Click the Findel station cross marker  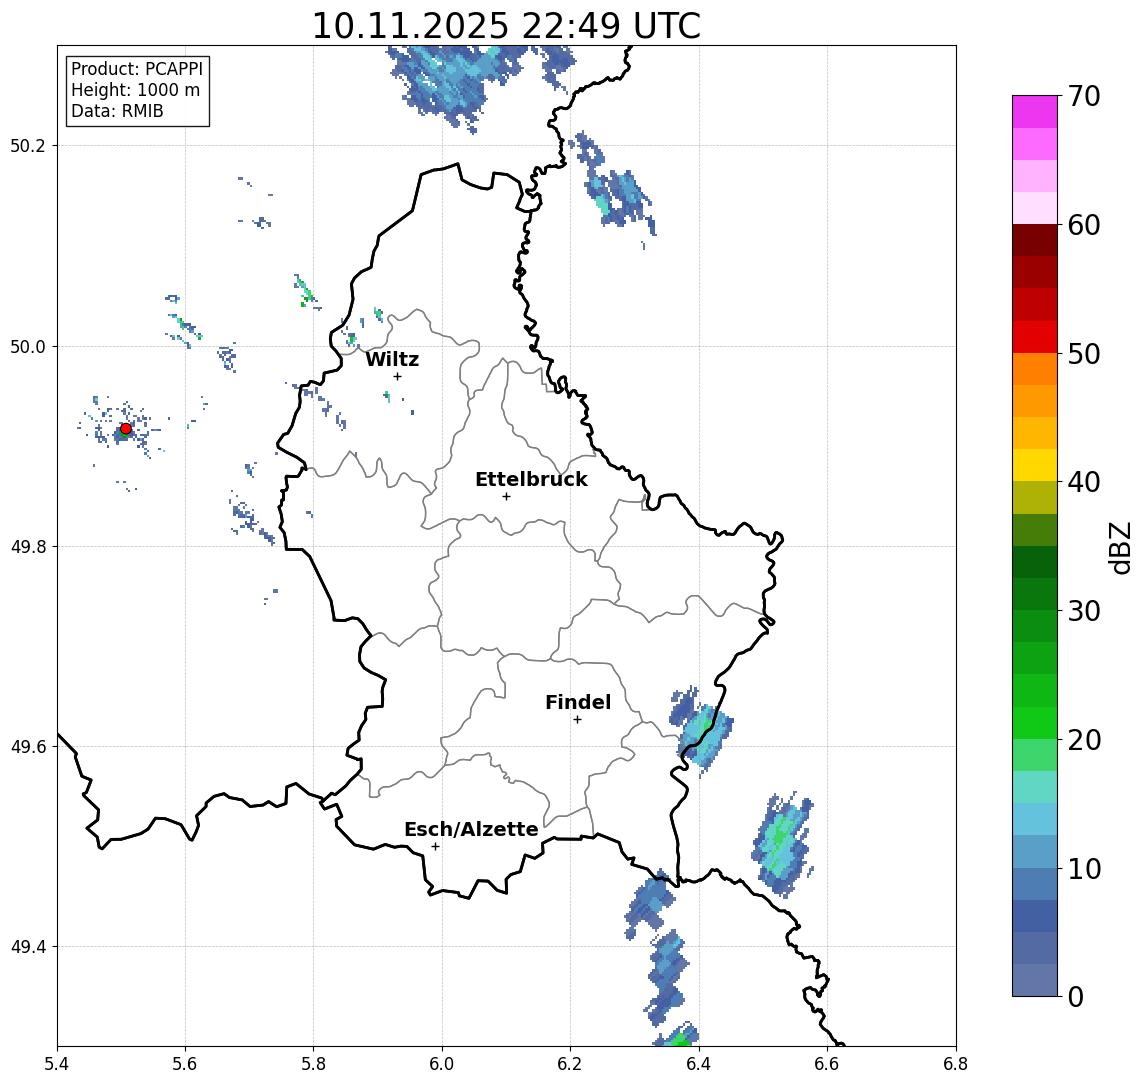577,720
